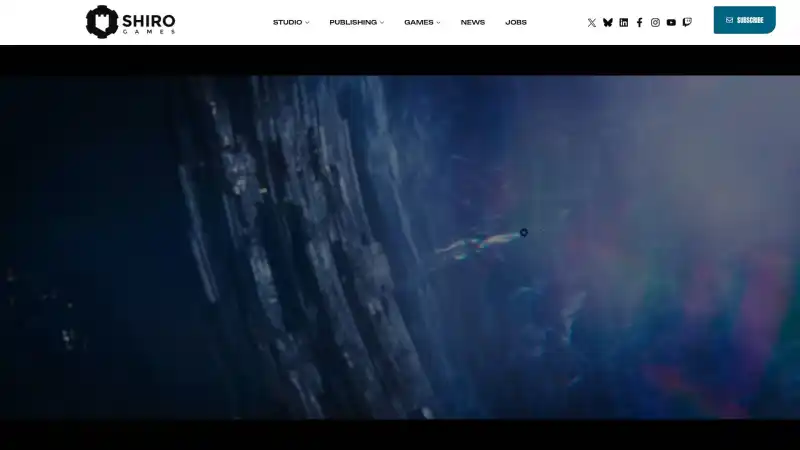Open the Twitch icon link

pos(687,22)
